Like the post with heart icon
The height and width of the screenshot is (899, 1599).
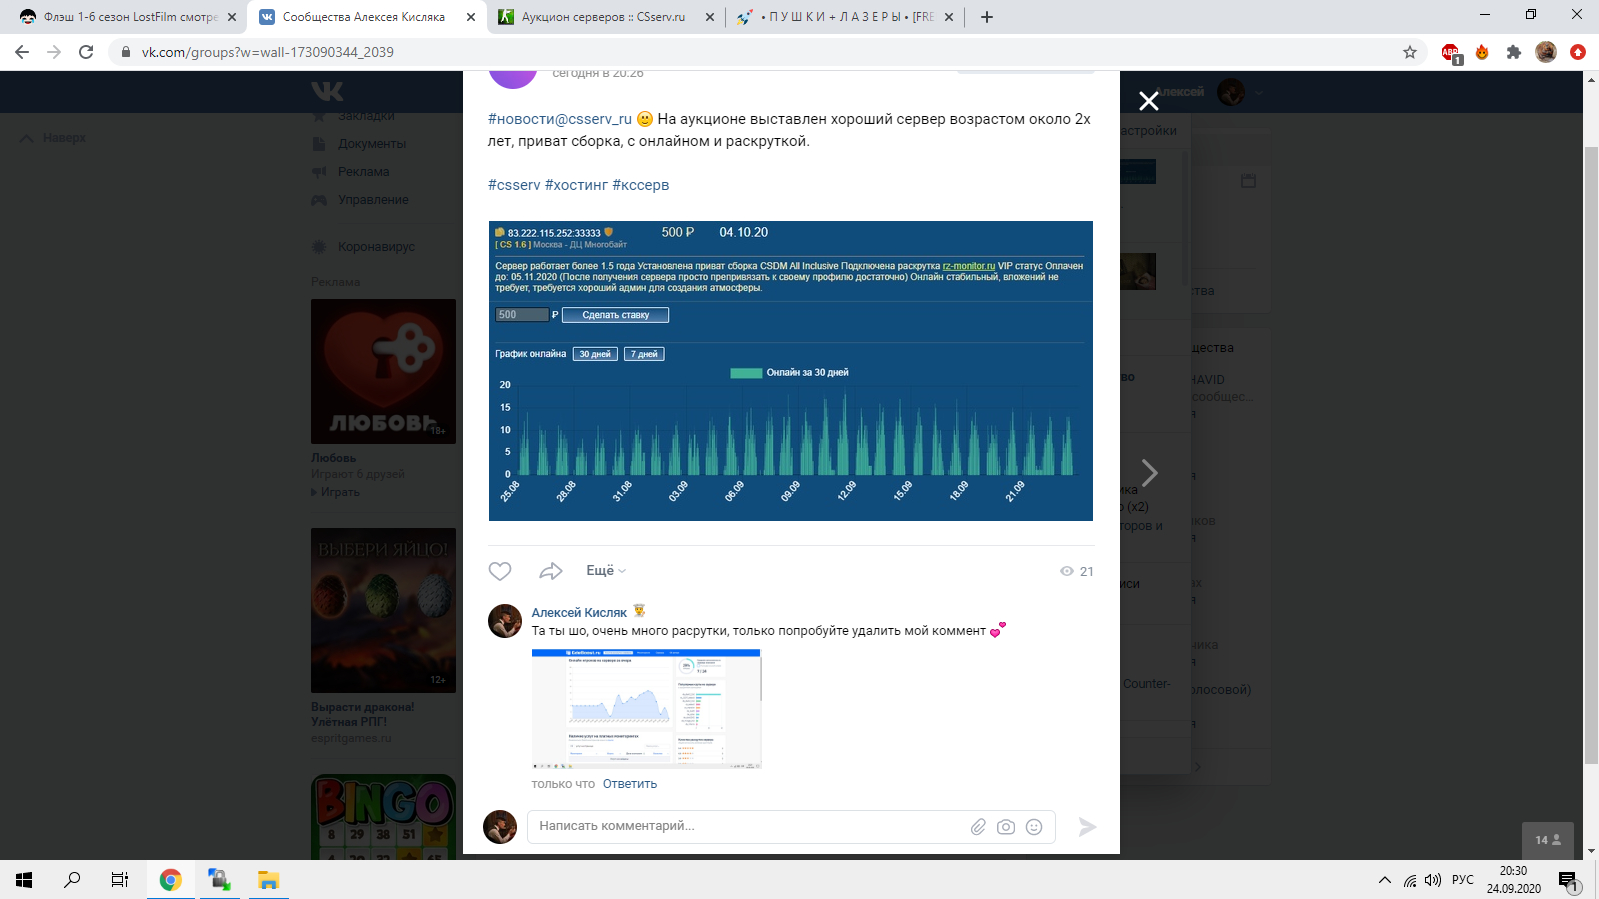pos(500,571)
